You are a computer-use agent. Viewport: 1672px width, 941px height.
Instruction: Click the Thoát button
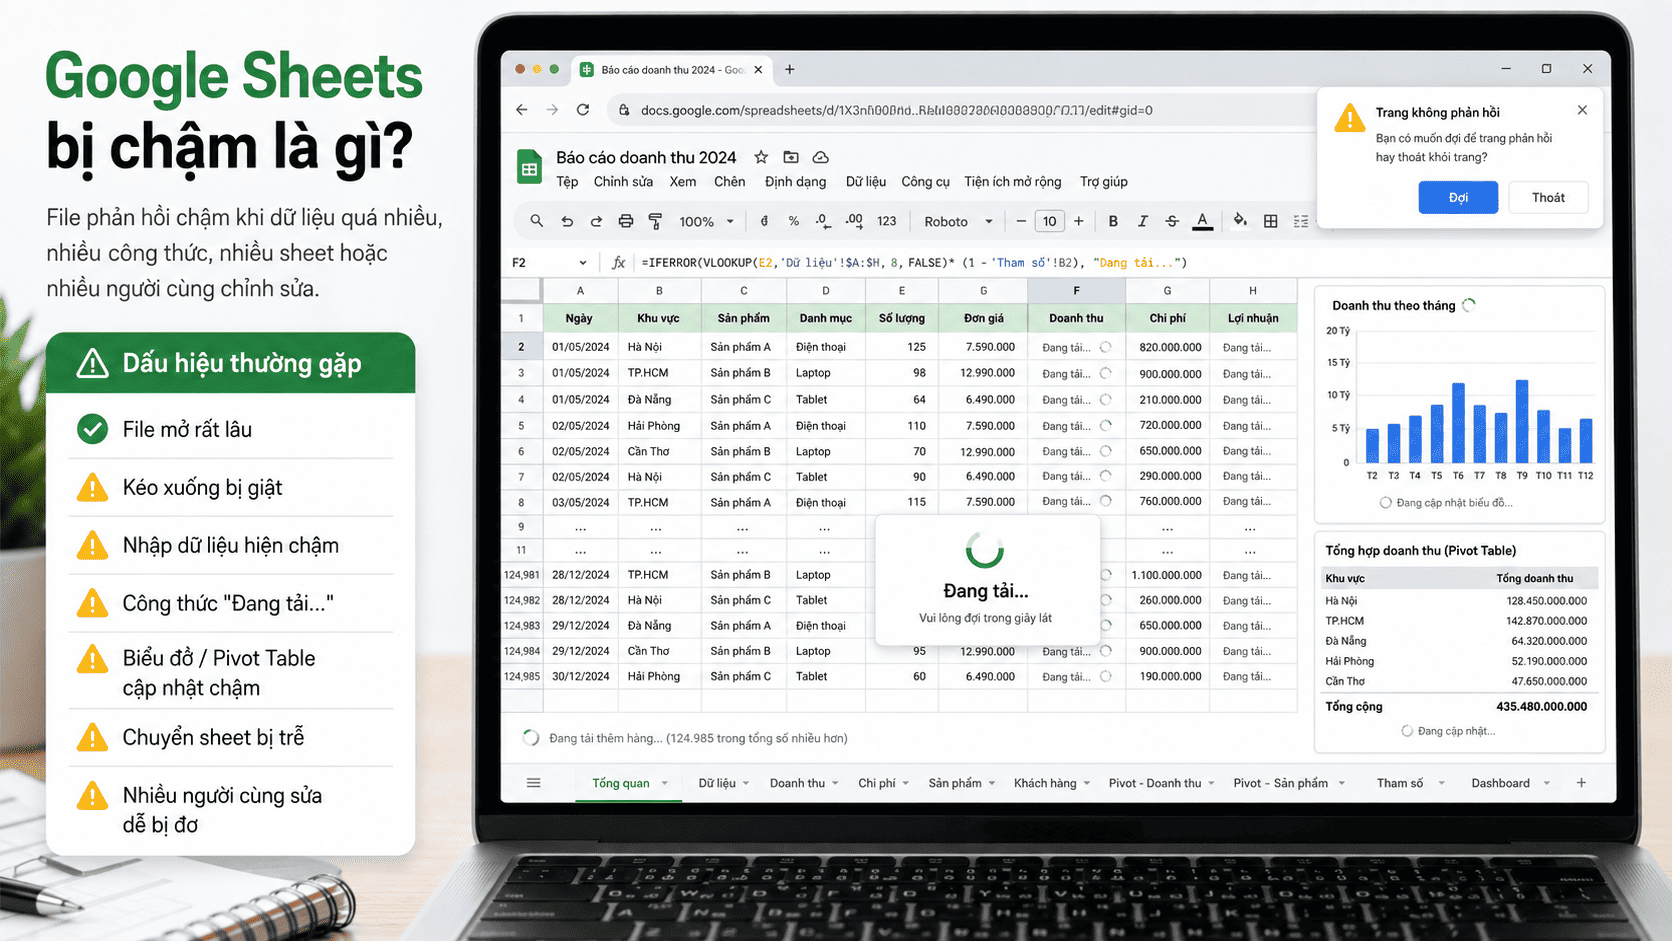(x=1548, y=197)
